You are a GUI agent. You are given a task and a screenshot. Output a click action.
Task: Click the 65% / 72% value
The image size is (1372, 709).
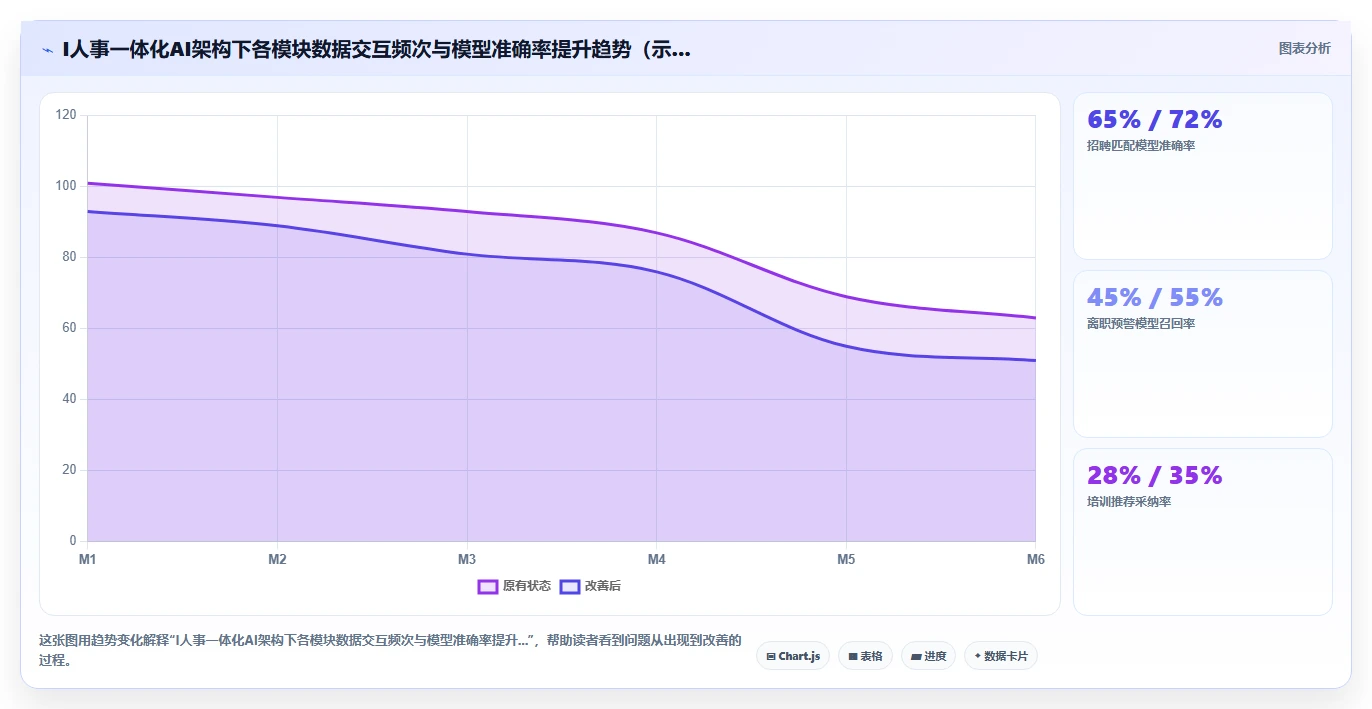[x=1154, y=120]
